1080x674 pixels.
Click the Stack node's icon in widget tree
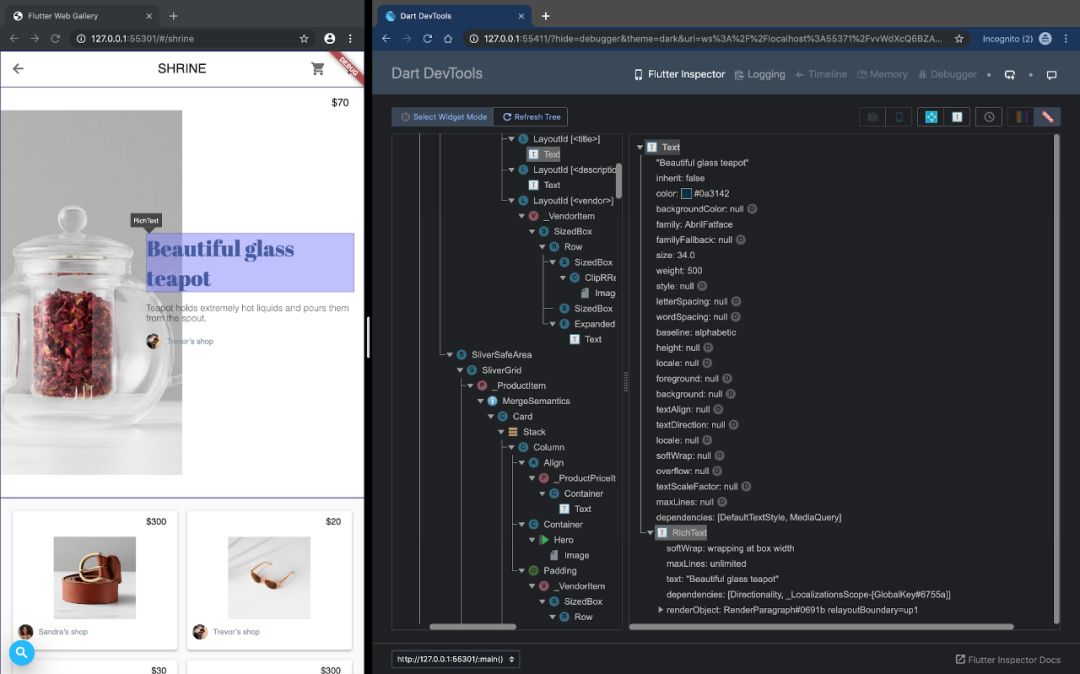pyautogui.click(x=513, y=432)
